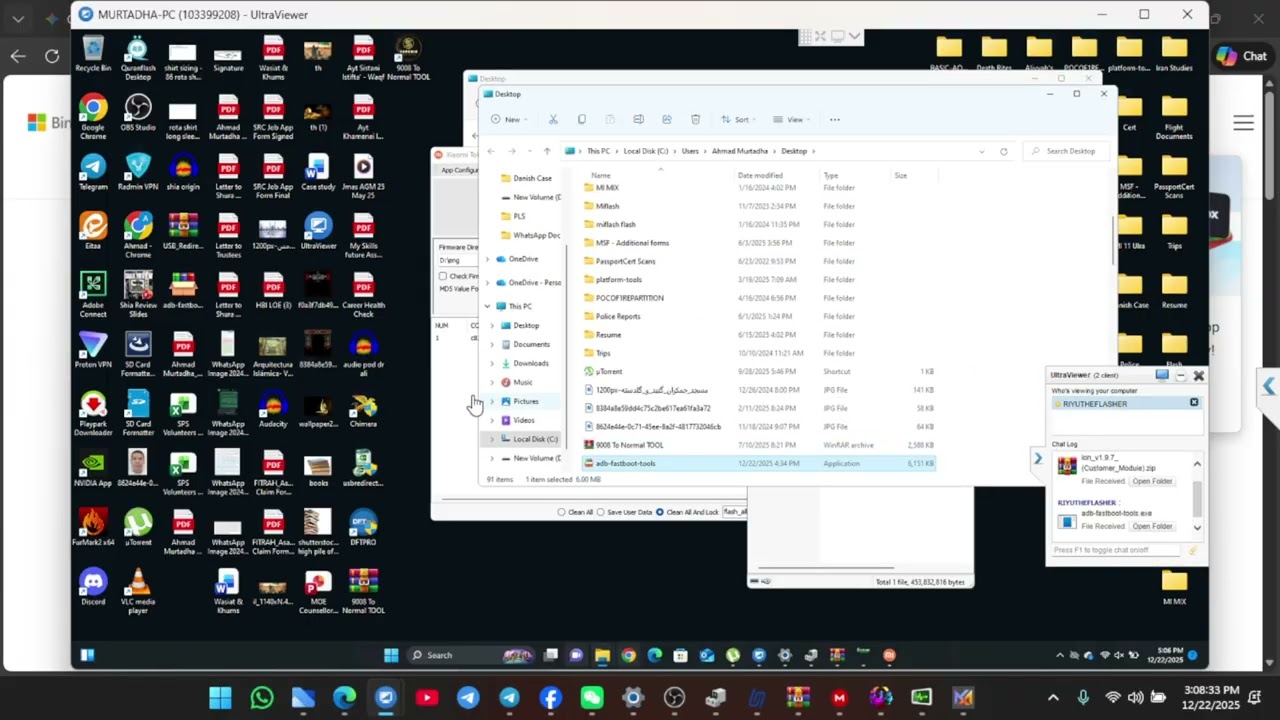Select the platform-tools folder row
Image resolution: width=1280 pixels, height=720 pixels.
coord(760,280)
